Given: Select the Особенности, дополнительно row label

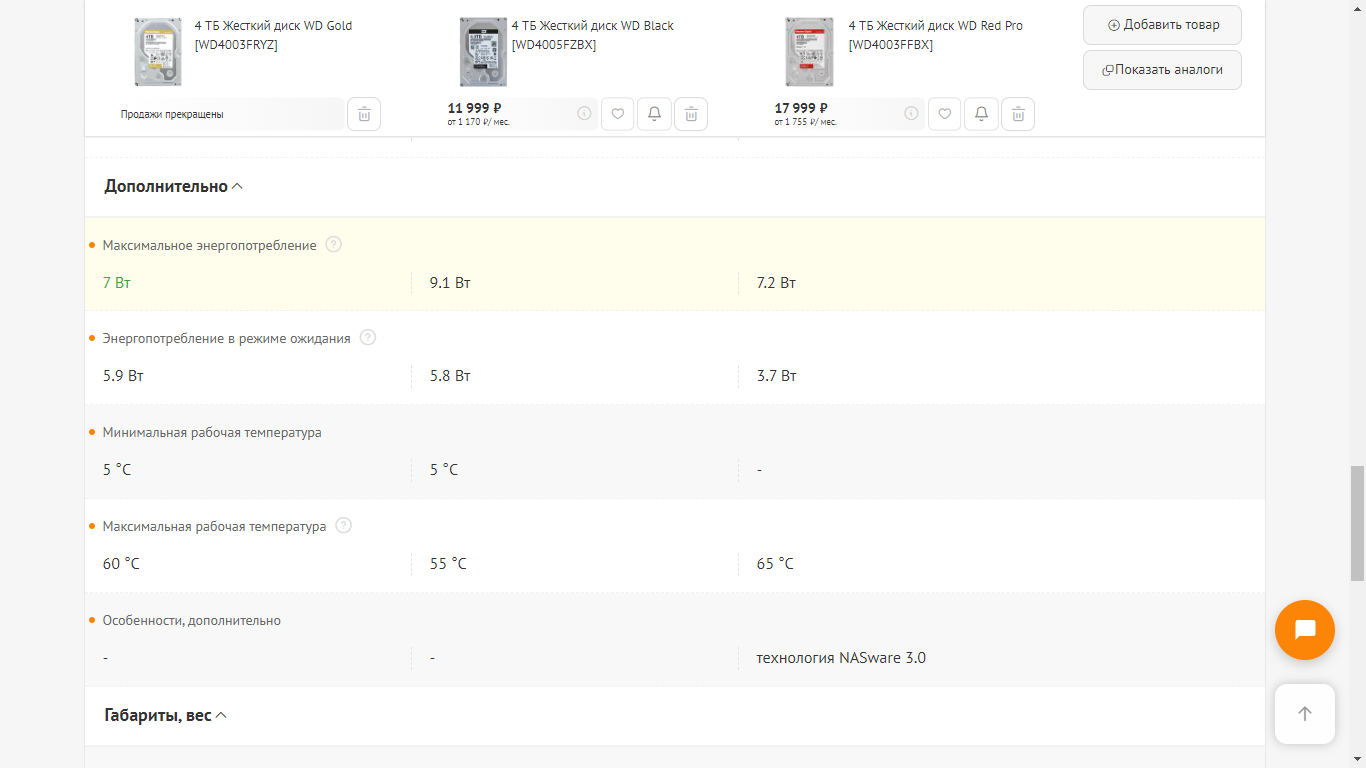Looking at the screenshot, I should [191, 620].
